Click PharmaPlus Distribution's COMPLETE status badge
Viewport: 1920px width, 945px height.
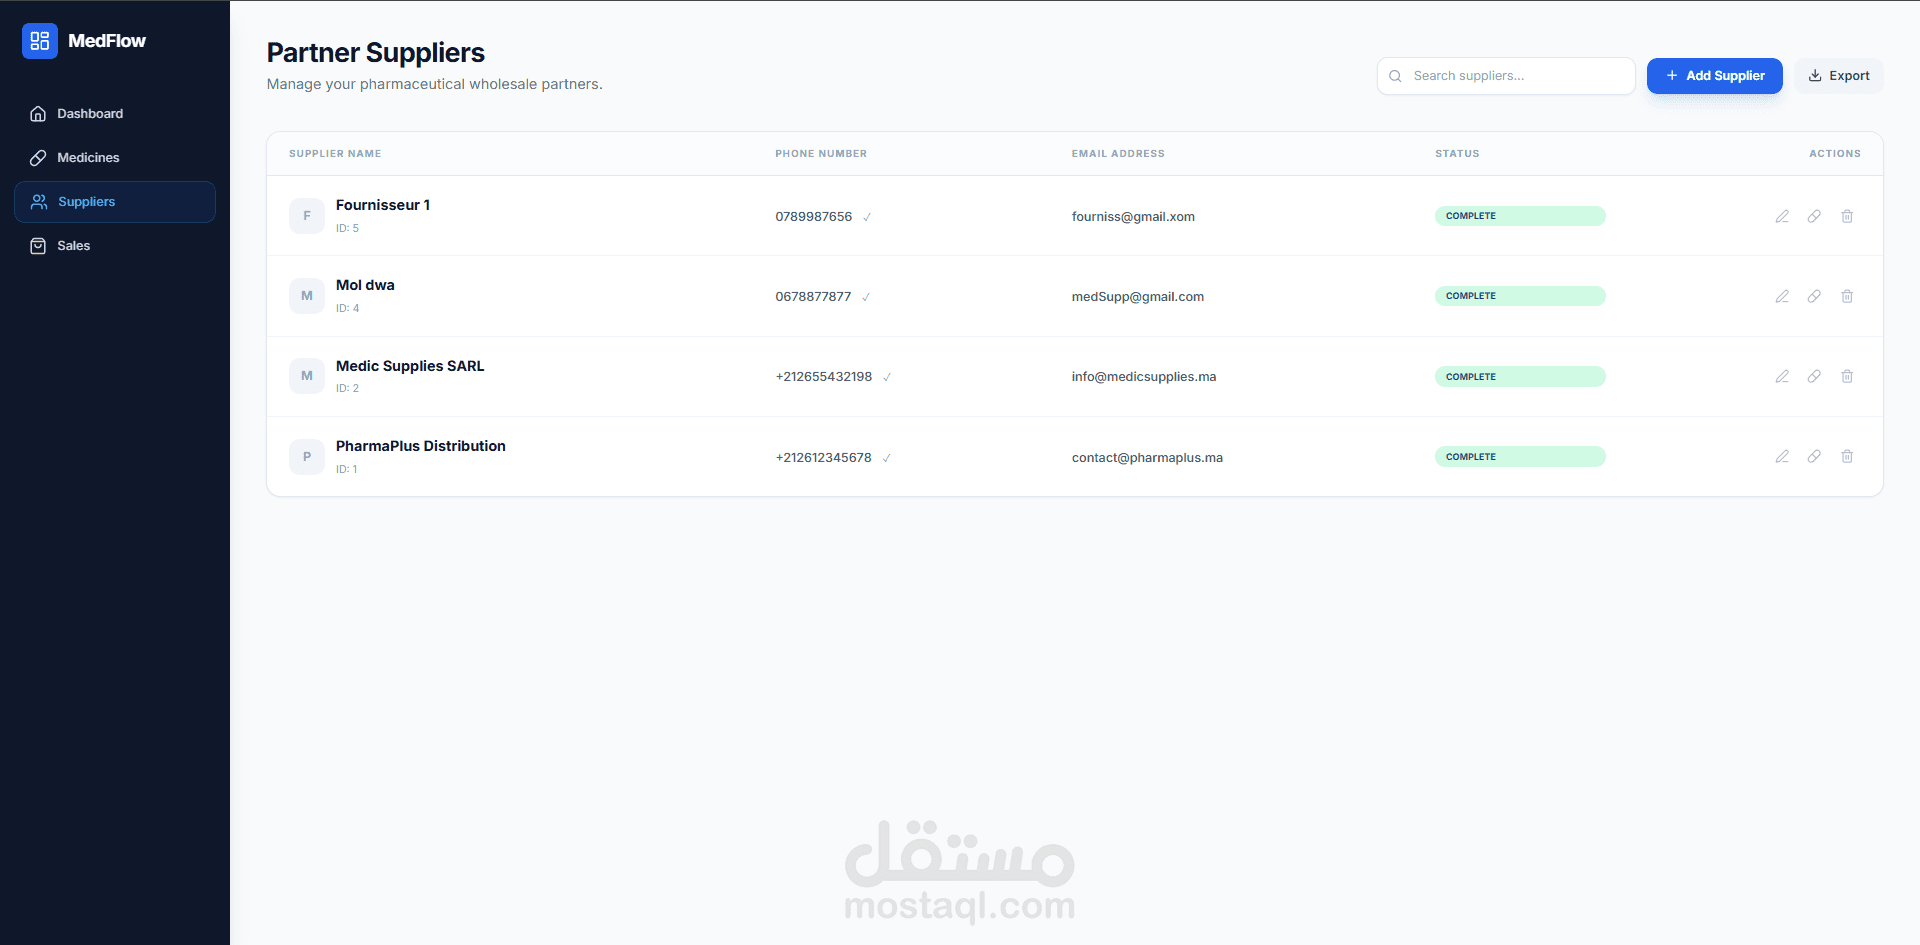(x=1520, y=457)
